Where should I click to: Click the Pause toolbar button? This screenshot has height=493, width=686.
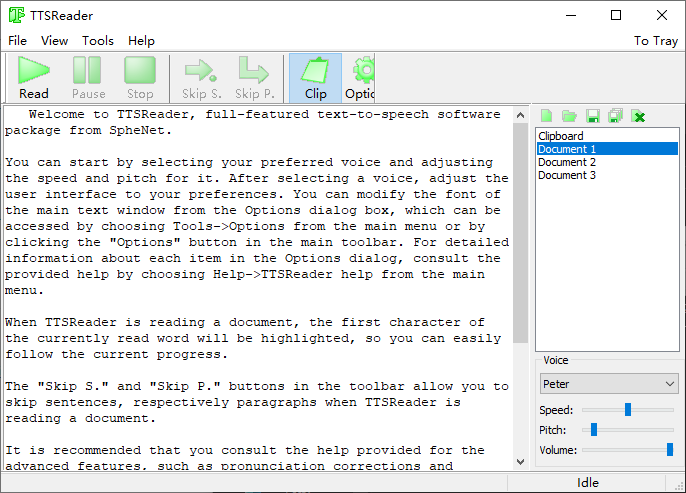tap(88, 78)
